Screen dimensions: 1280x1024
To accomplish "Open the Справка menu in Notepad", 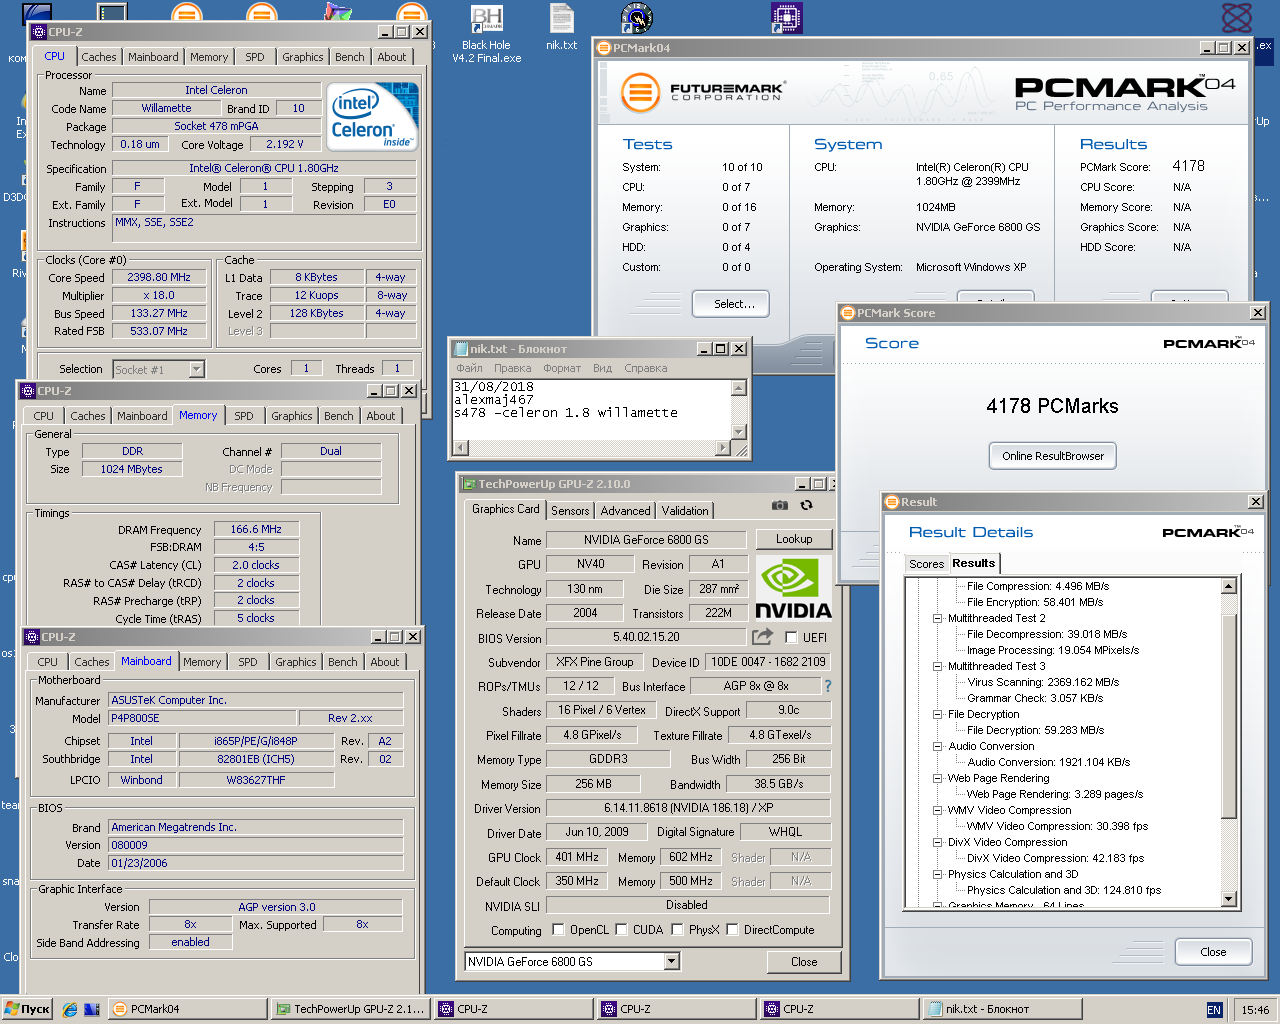I will 646,368.
